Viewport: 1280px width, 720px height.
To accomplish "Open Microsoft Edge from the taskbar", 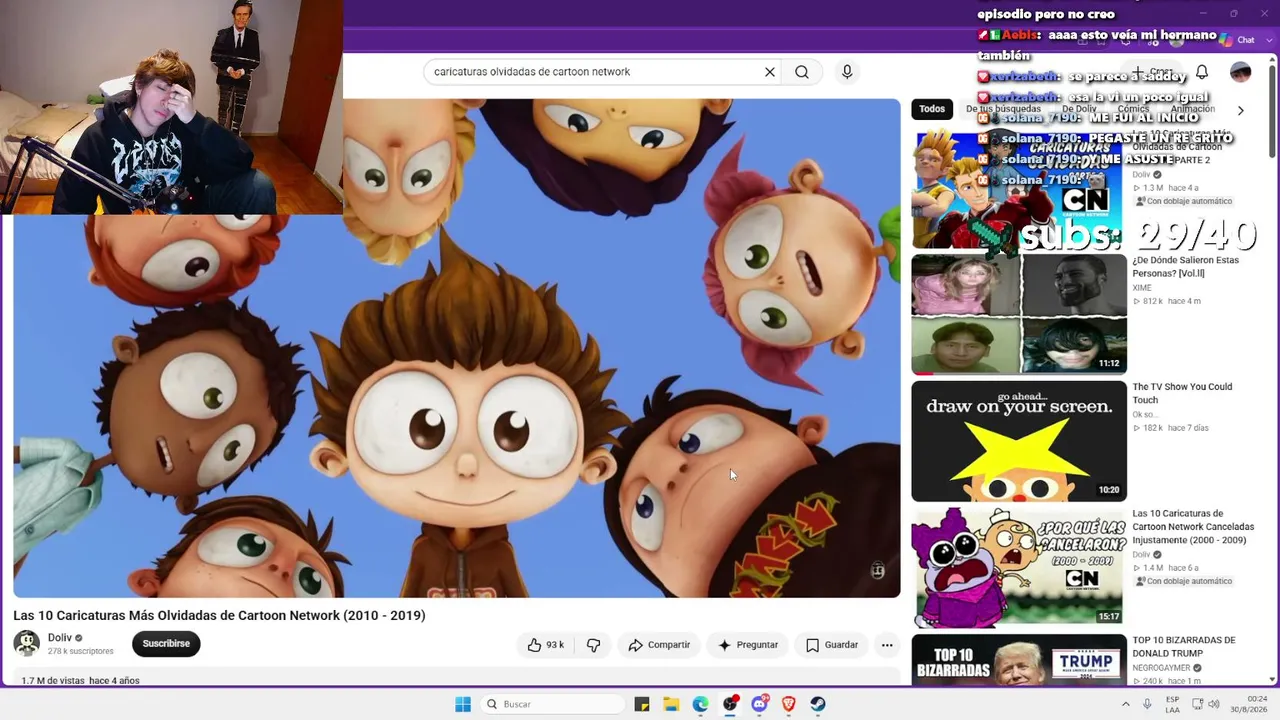I will click(701, 704).
